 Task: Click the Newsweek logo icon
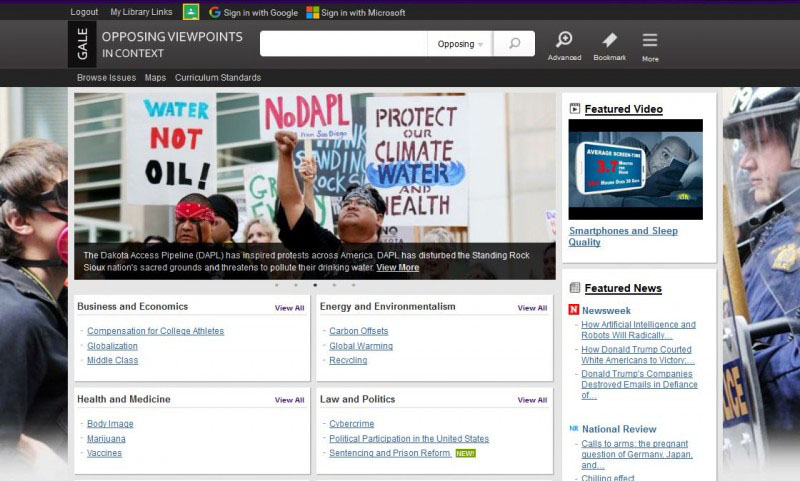point(573,310)
